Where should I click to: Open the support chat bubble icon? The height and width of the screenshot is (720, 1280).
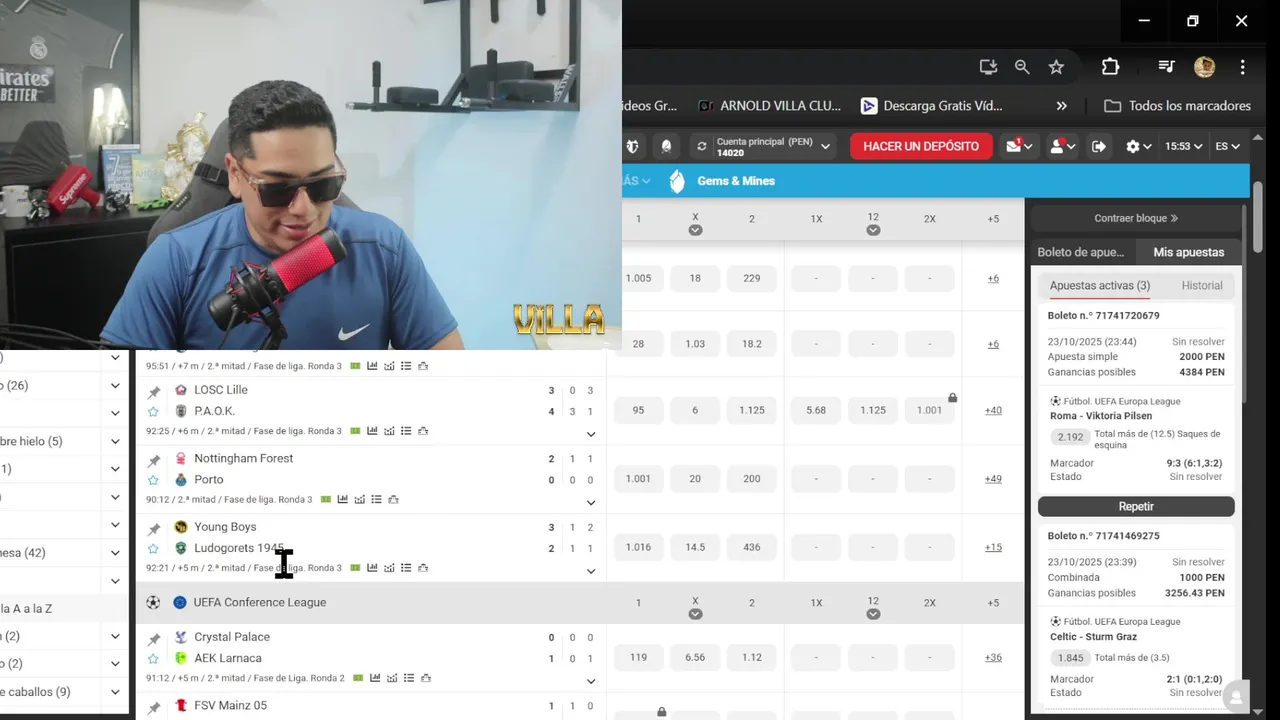(x=1237, y=696)
